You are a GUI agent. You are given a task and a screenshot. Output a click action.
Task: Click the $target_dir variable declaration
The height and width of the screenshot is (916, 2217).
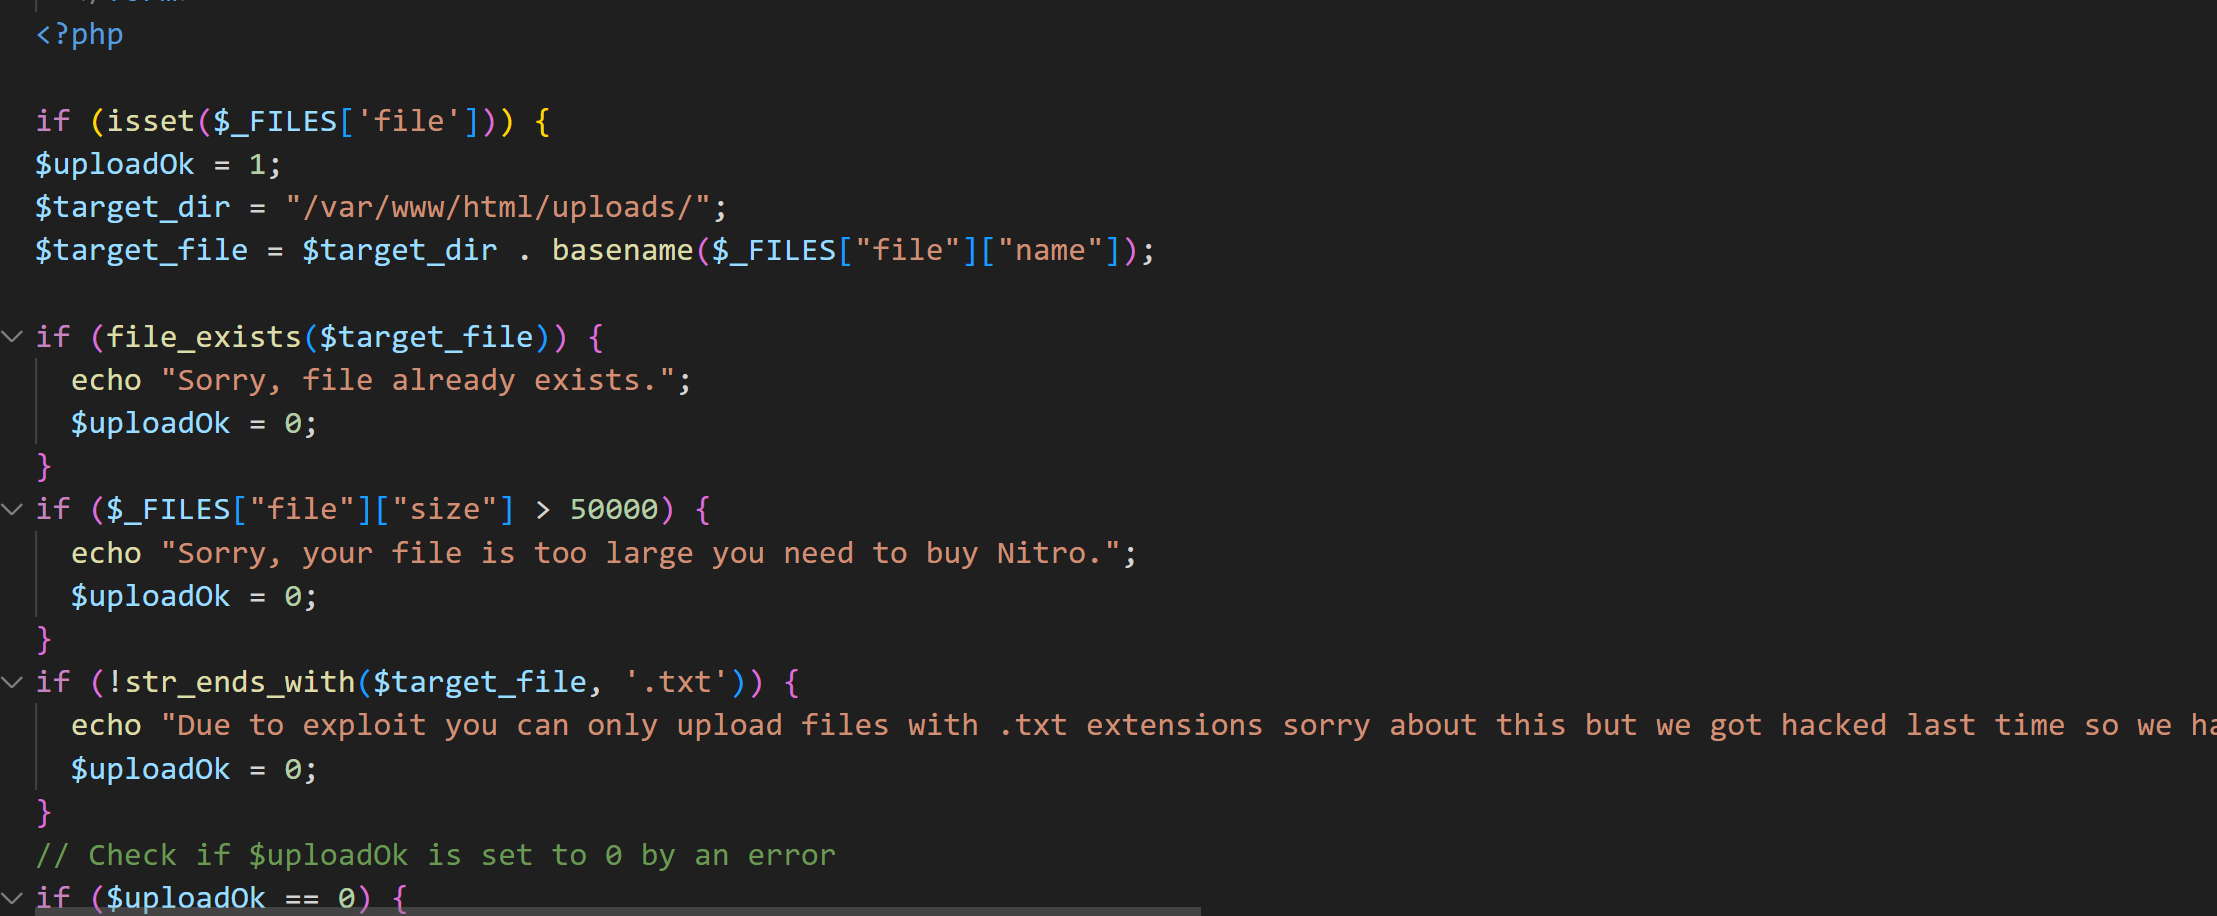(x=132, y=208)
